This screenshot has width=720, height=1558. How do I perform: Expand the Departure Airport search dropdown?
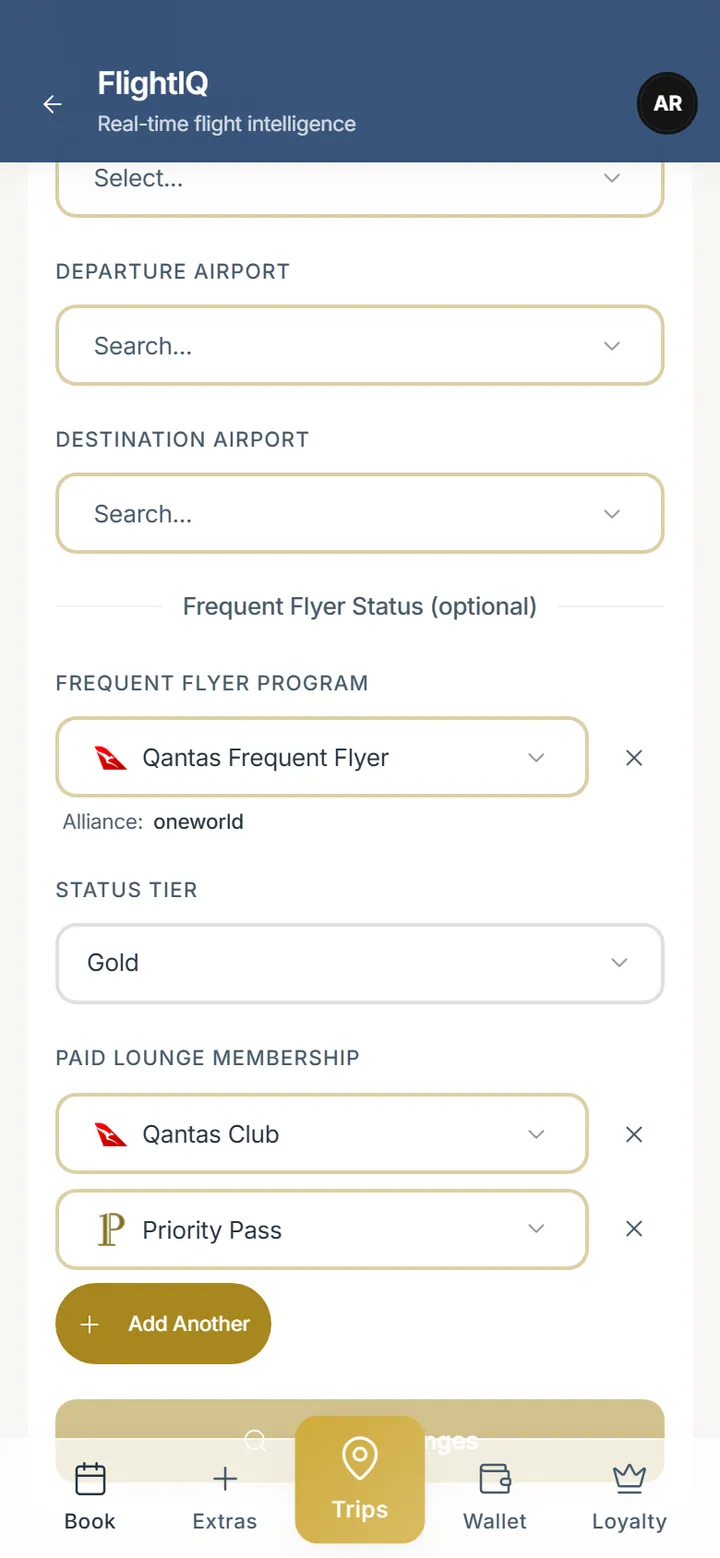point(360,345)
